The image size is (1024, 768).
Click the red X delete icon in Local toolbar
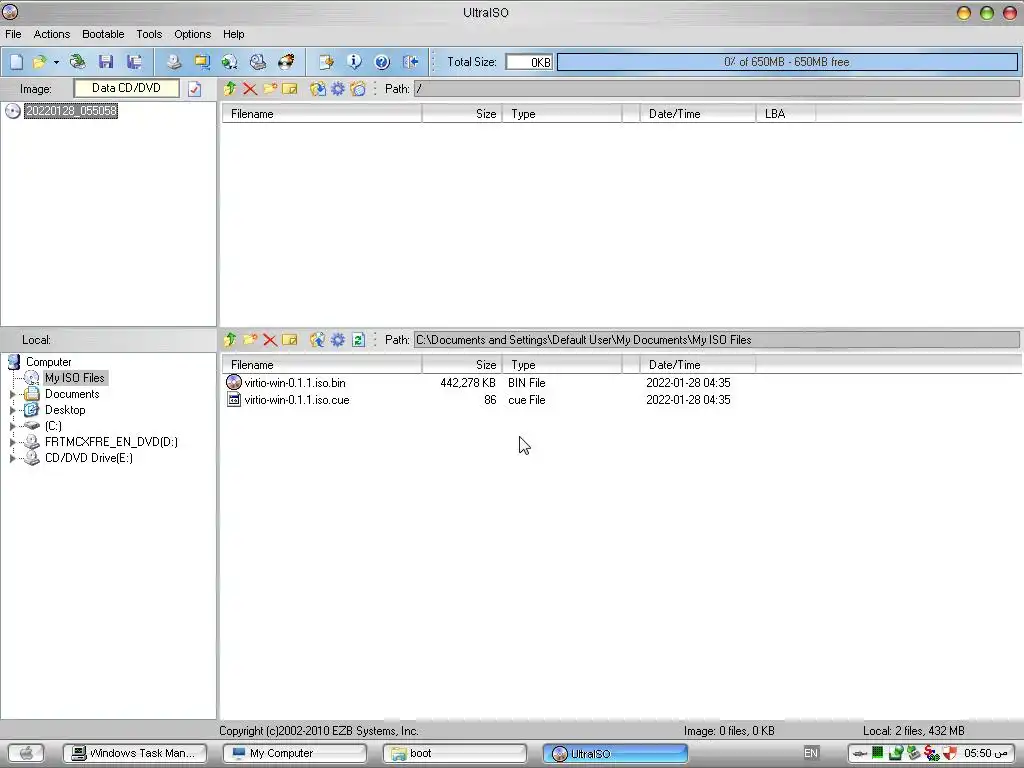[x=270, y=340]
